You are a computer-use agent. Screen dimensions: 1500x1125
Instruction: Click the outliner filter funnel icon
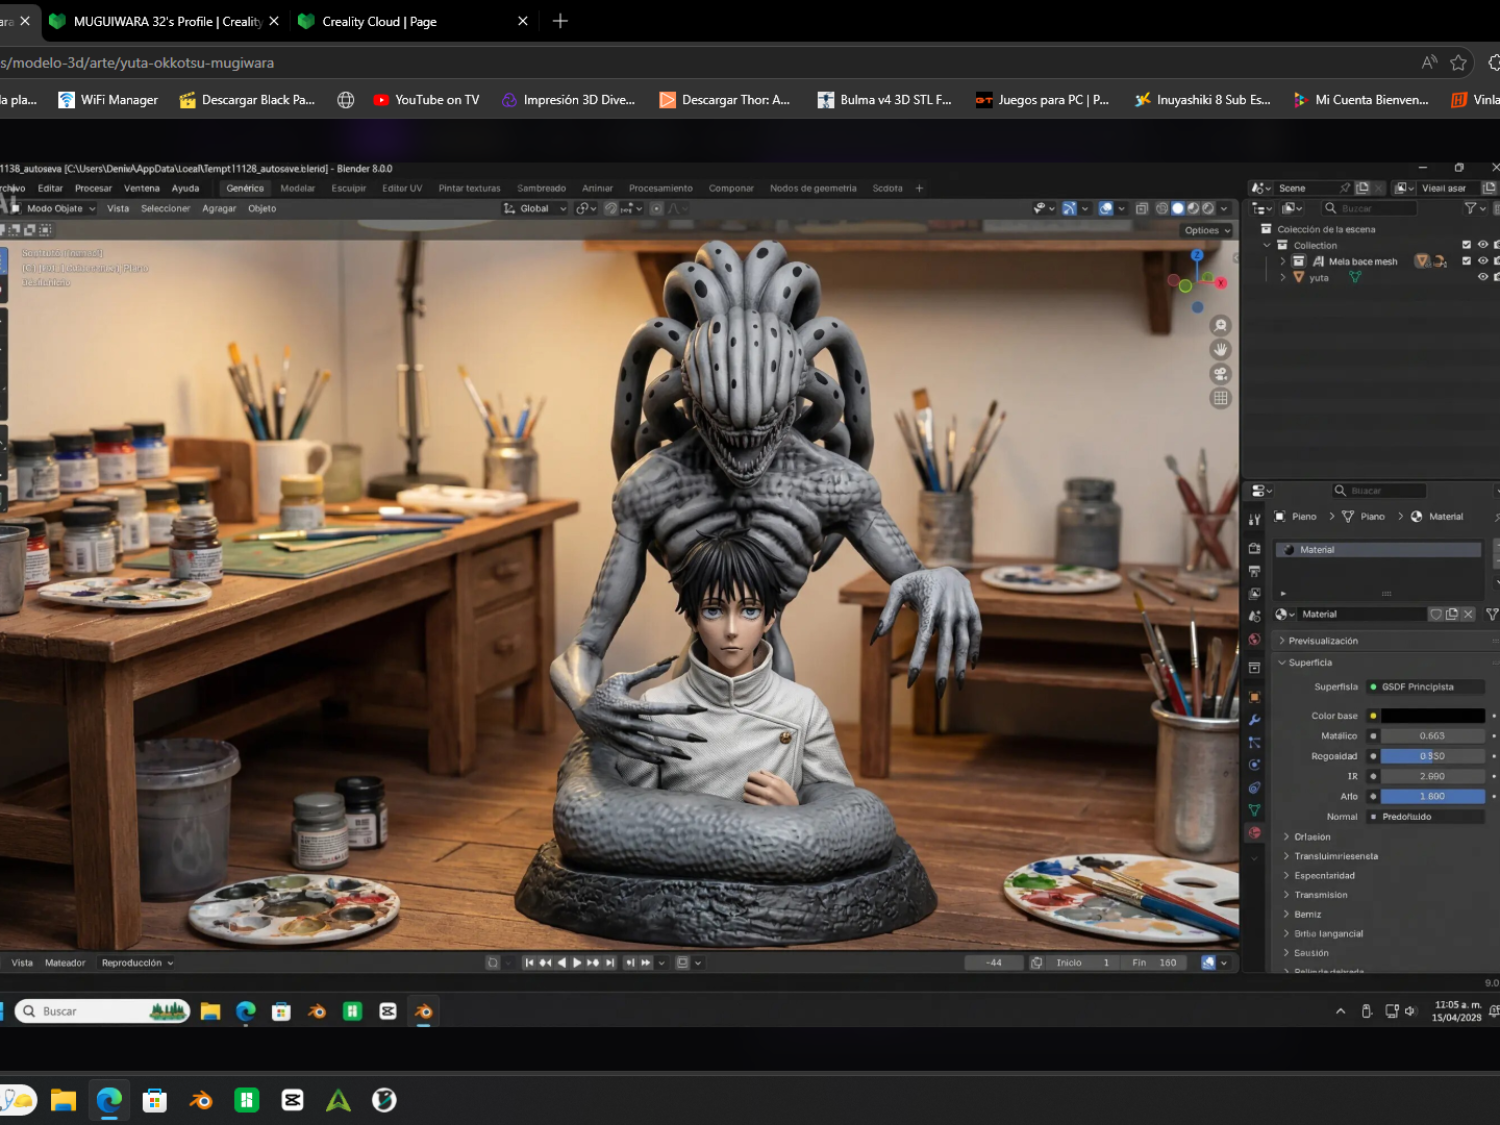coord(1471,208)
